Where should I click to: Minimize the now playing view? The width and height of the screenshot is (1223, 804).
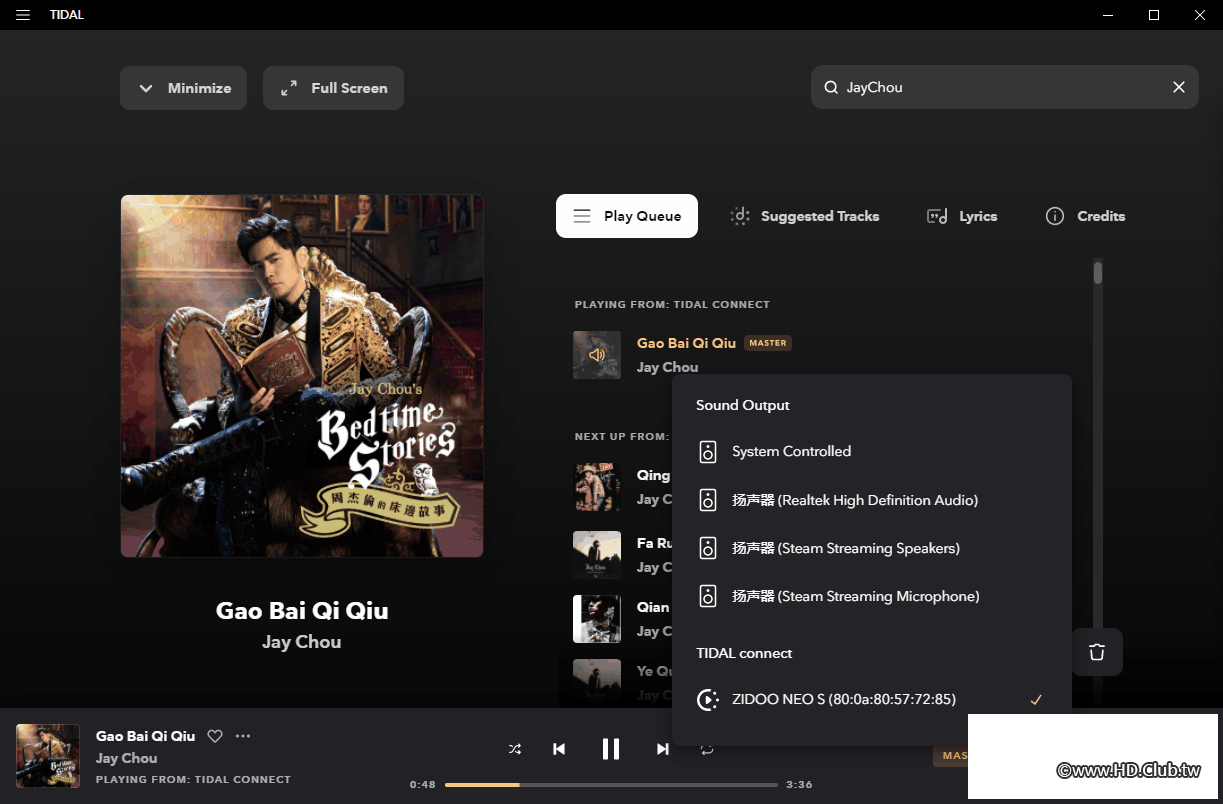coord(183,88)
